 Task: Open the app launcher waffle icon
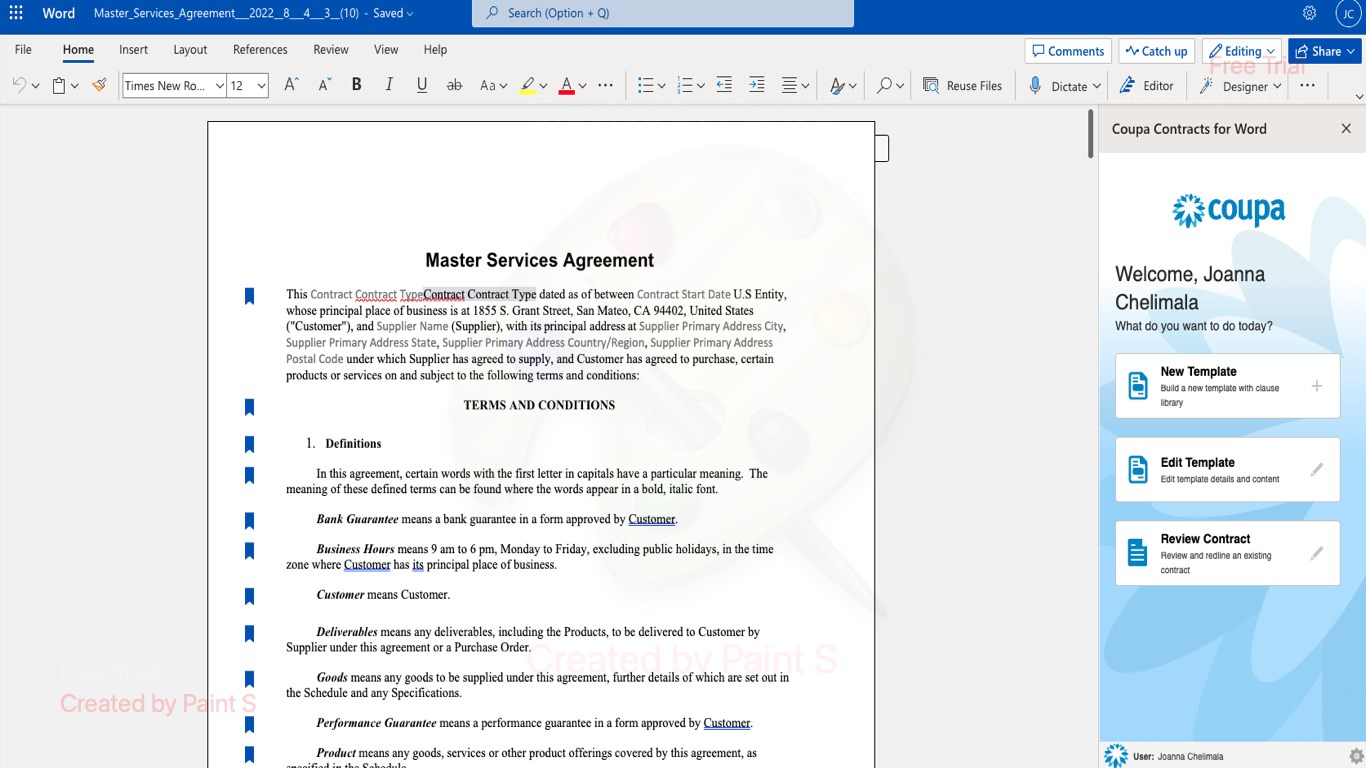click(x=16, y=13)
